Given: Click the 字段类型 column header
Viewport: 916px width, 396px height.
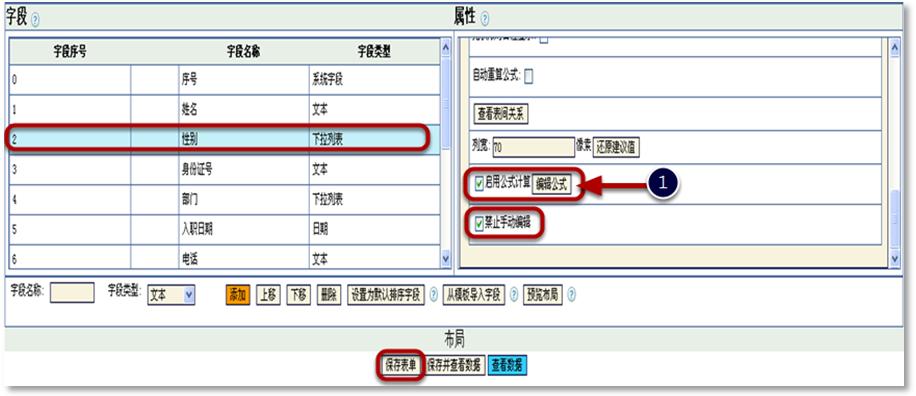Looking at the screenshot, I should pyautogui.click(x=374, y=52).
